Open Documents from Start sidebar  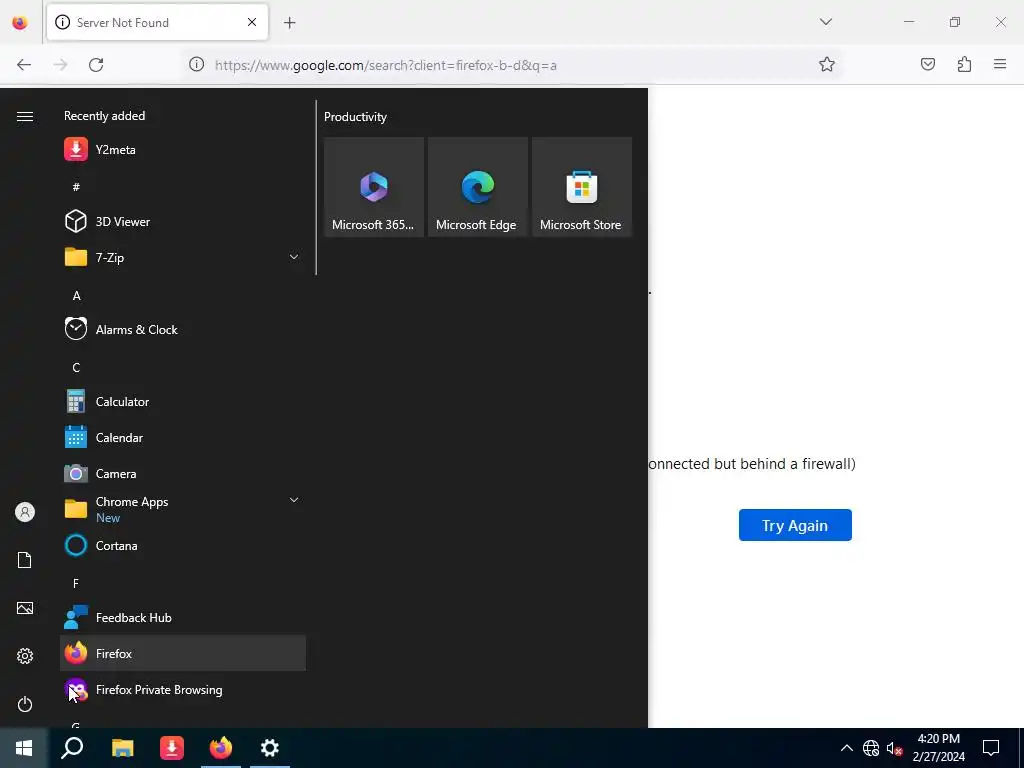coord(25,560)
